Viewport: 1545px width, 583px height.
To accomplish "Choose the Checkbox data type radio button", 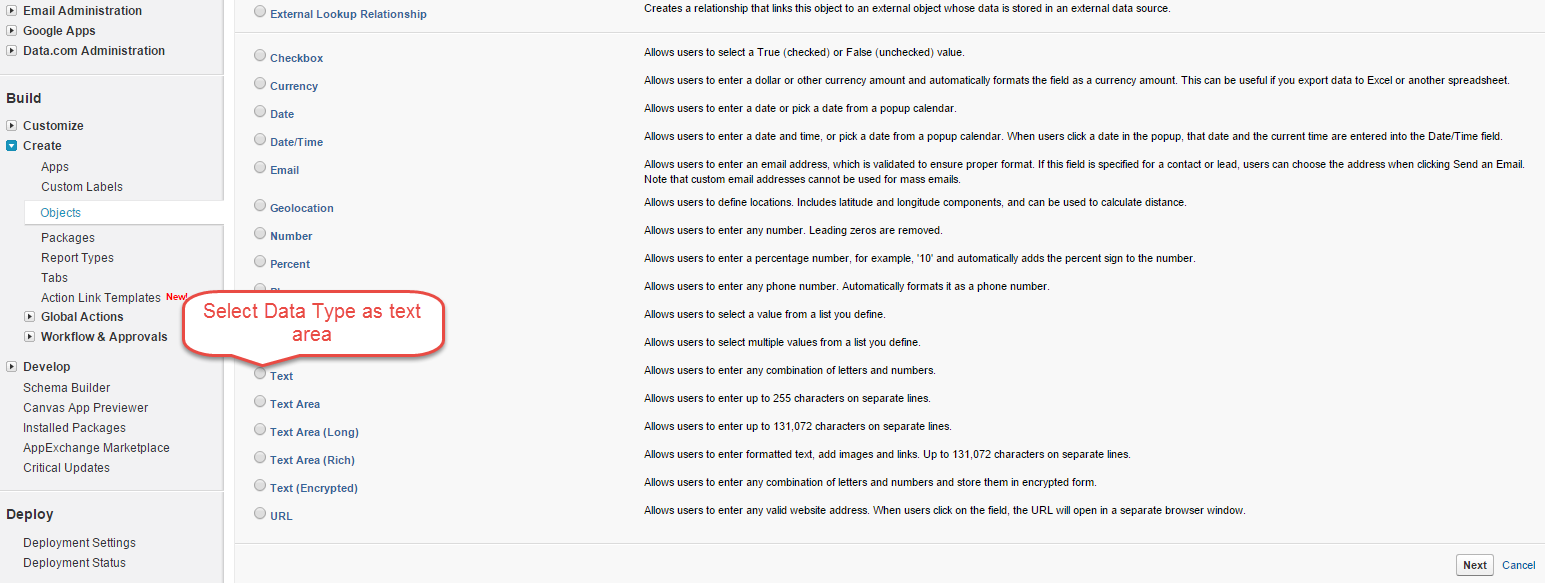I will pyautogui.click(x=260, y=56).
